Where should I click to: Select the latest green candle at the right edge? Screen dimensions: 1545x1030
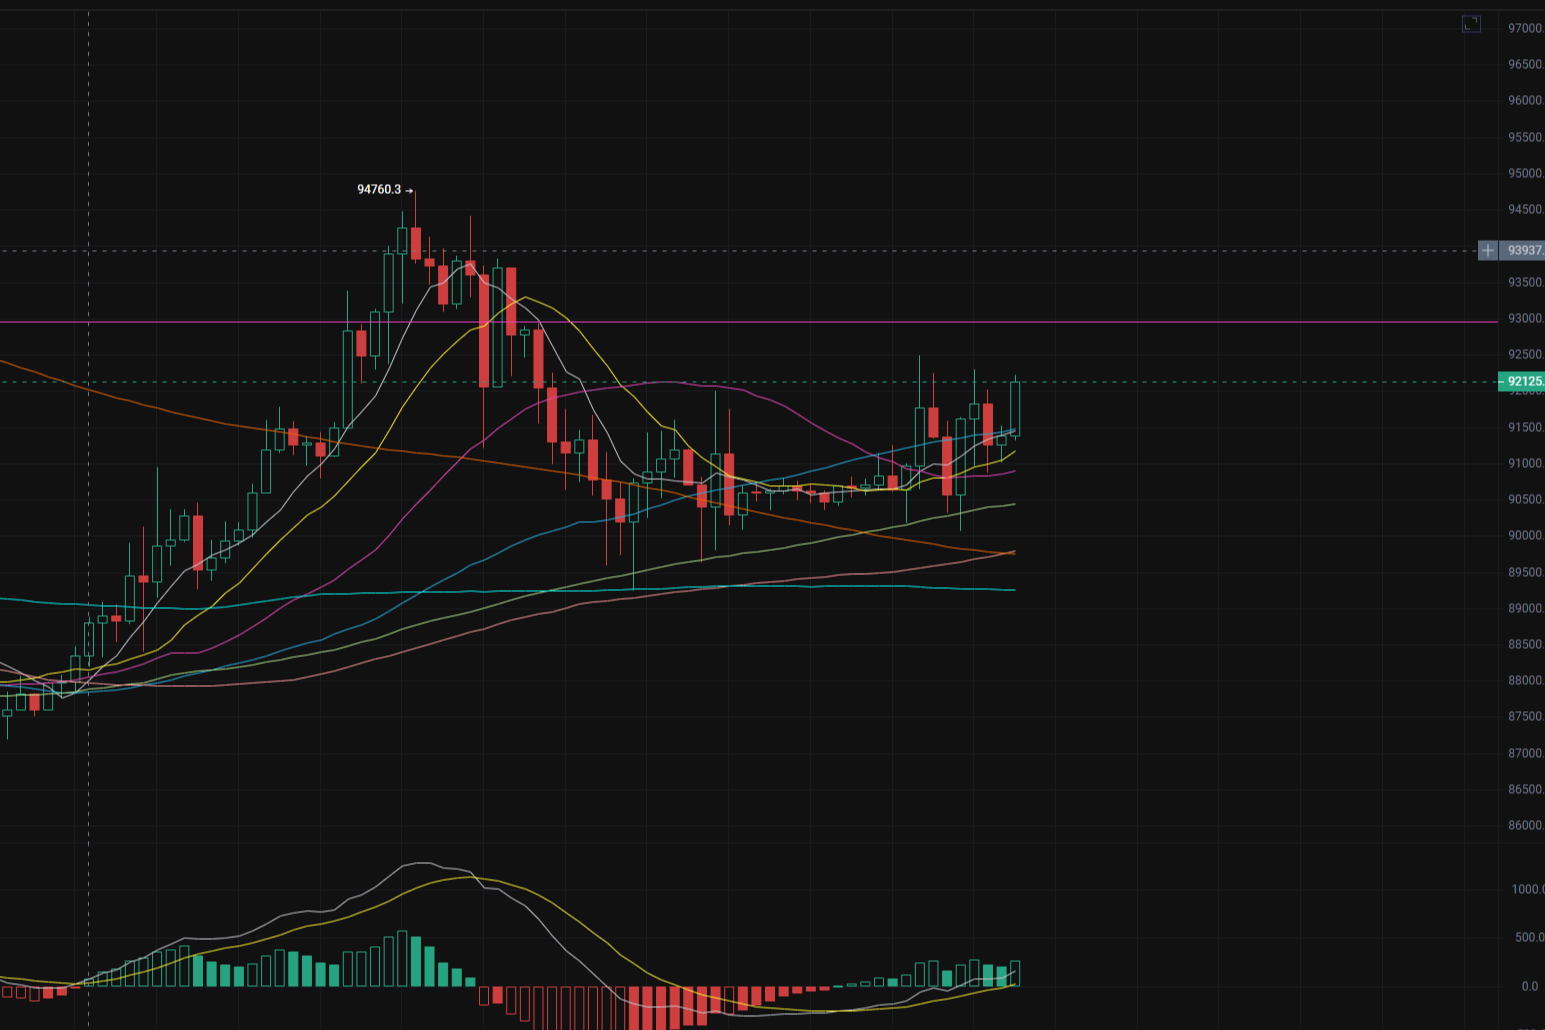click(1015, 408)
